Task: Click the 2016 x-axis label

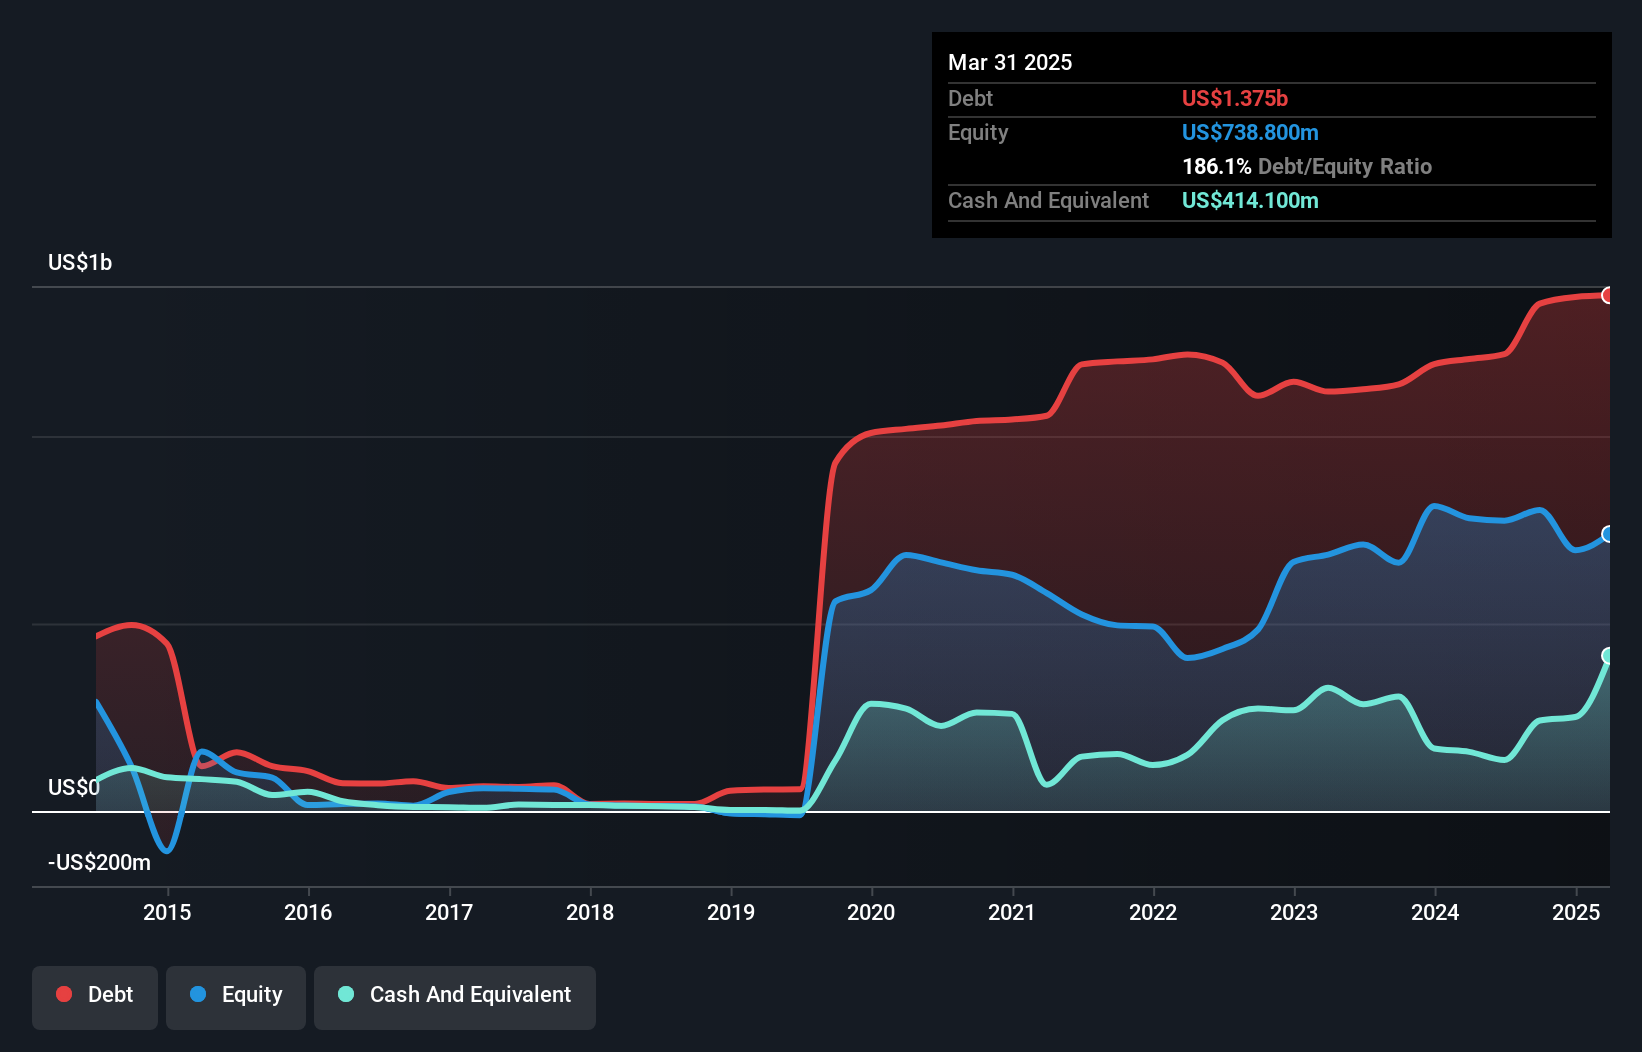Action: point(308,912)
